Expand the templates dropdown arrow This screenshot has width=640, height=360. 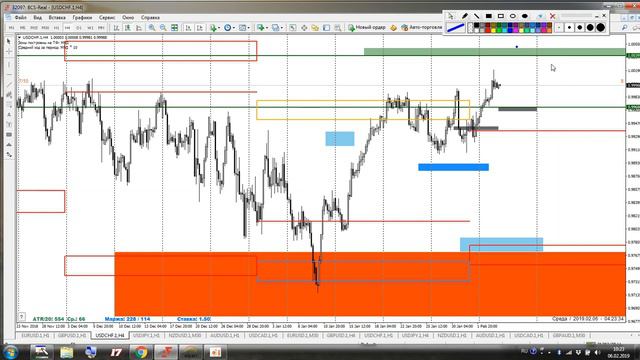(249, 28)
